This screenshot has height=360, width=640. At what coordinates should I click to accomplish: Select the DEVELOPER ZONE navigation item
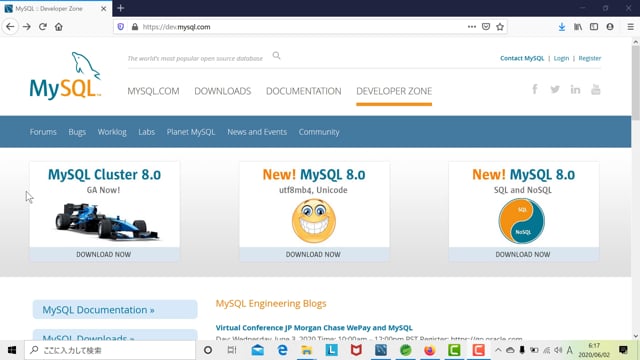pyautogui.click(x=394, y=91)
